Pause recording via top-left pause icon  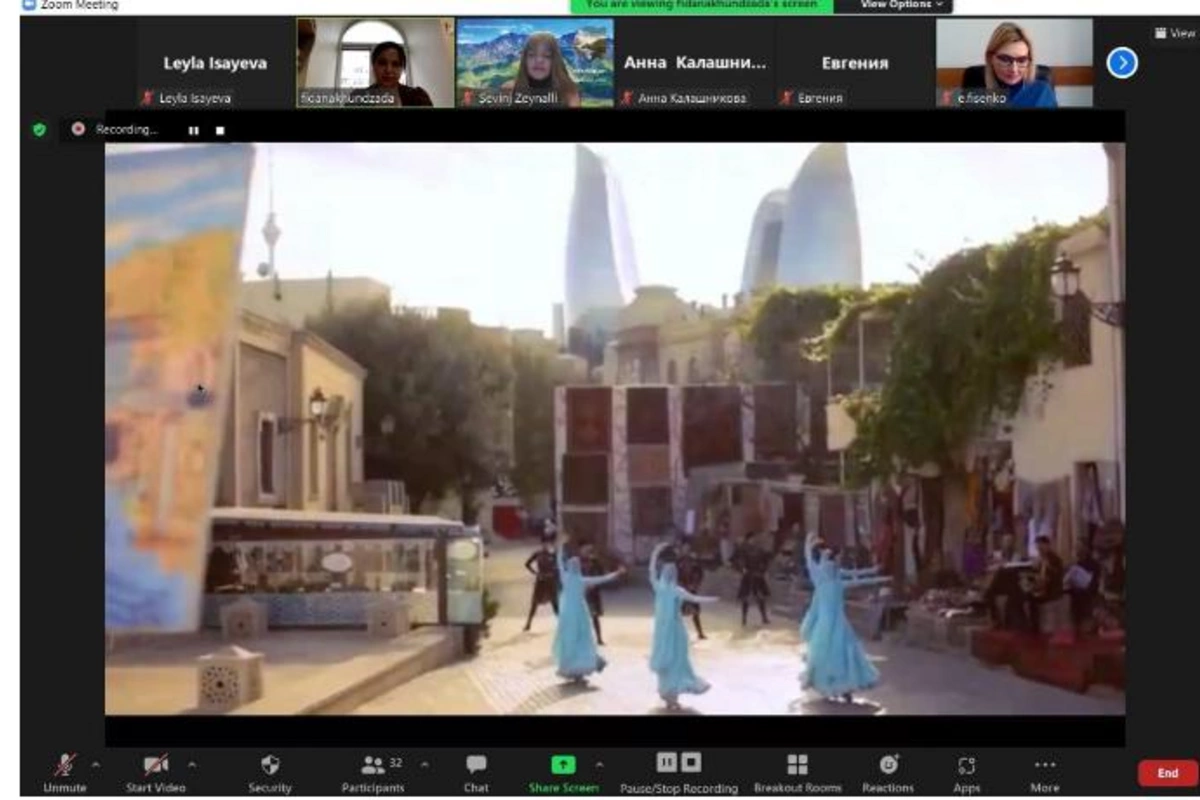[x=194, y=130]
